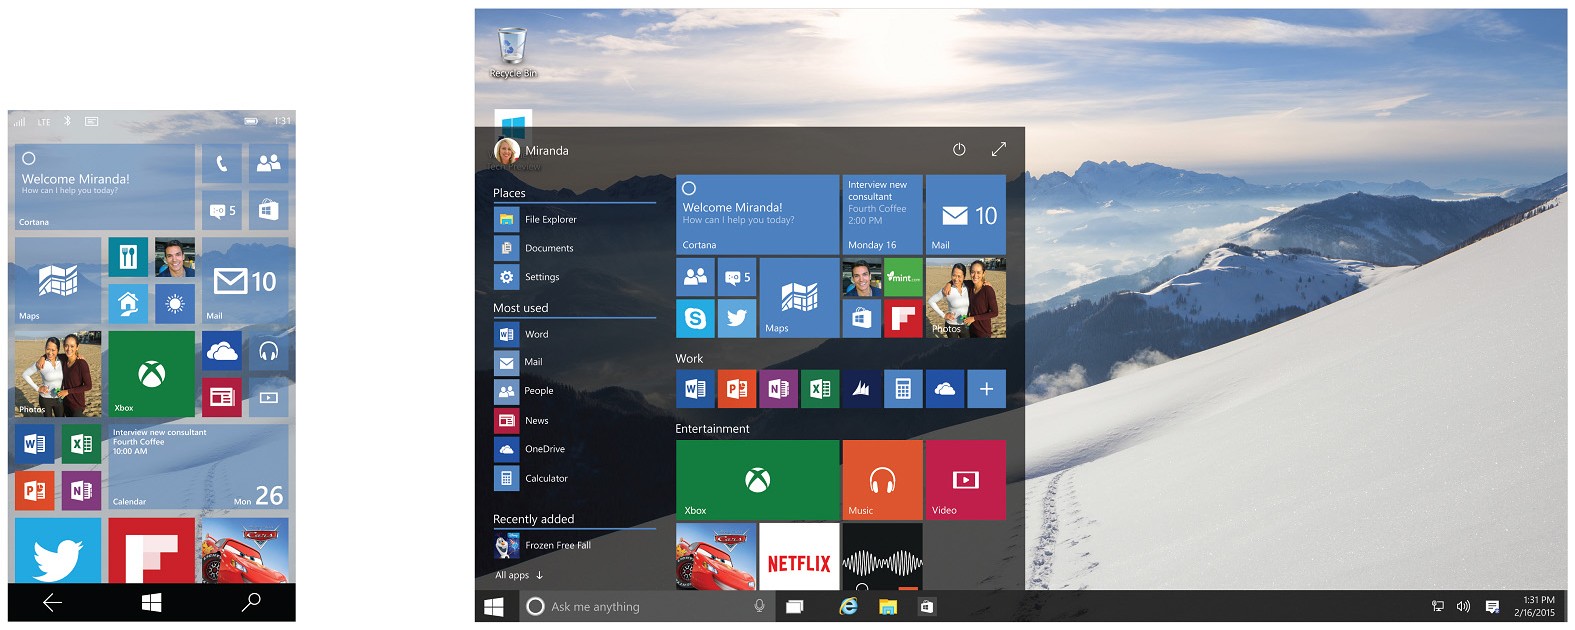Tap the Twitter tile on the phone
This screenshot has height=630, width=1575.
[x=58, y=551]
